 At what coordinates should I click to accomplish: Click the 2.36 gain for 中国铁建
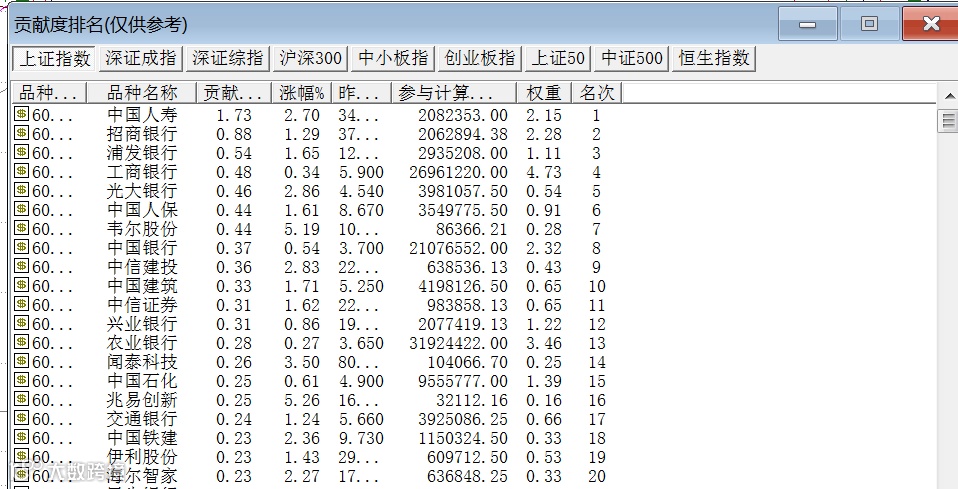[x=302, y=438]
